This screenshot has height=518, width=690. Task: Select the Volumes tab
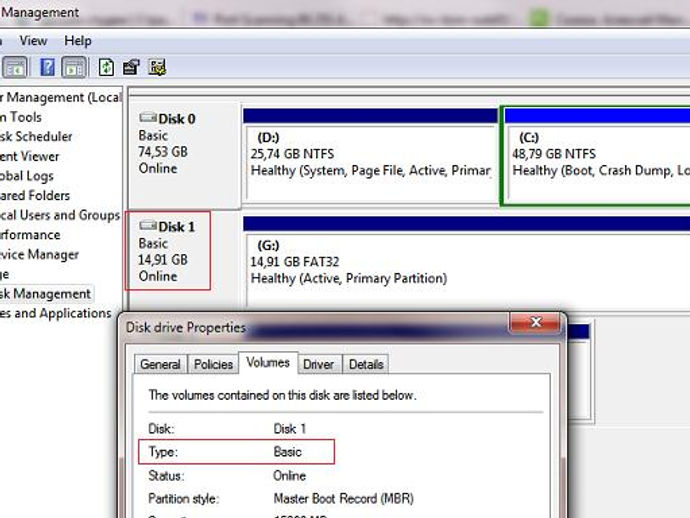[x=268, y=363]
